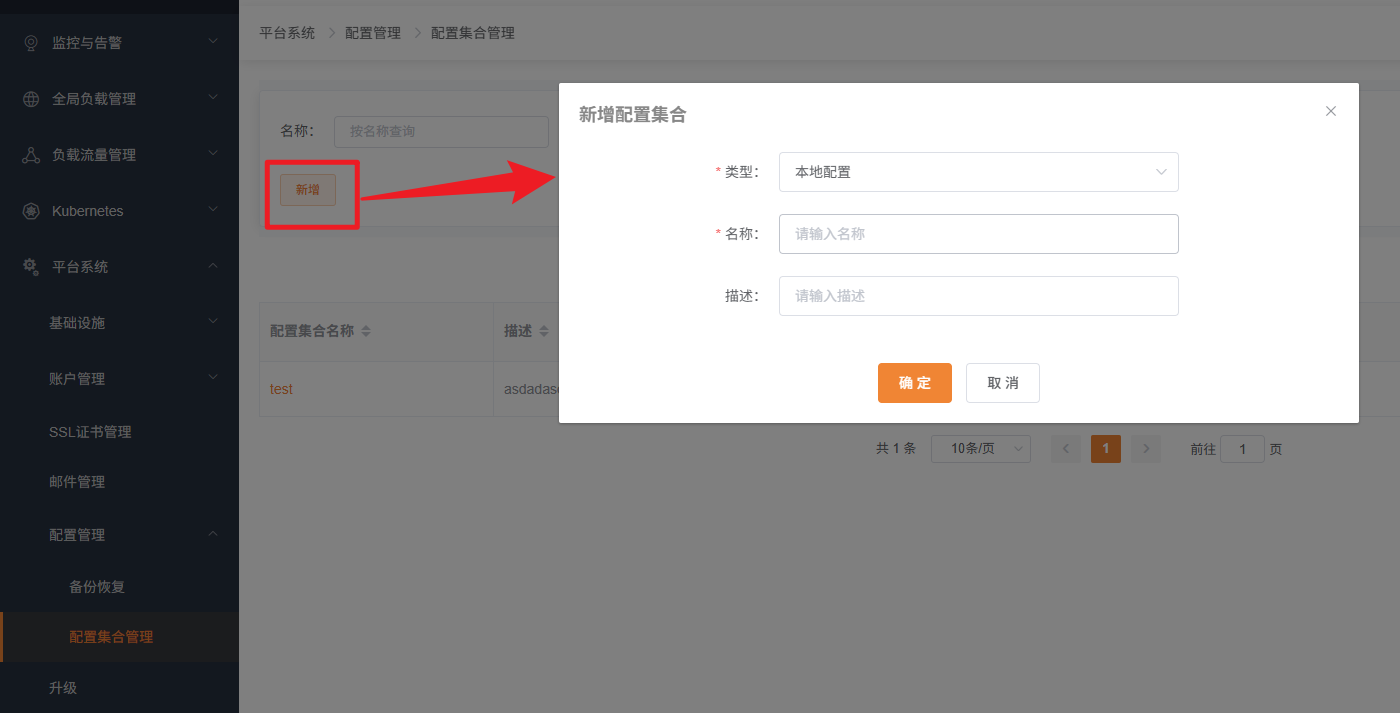Sort by 配置集合名称 column arrows

tap(366, 331)
